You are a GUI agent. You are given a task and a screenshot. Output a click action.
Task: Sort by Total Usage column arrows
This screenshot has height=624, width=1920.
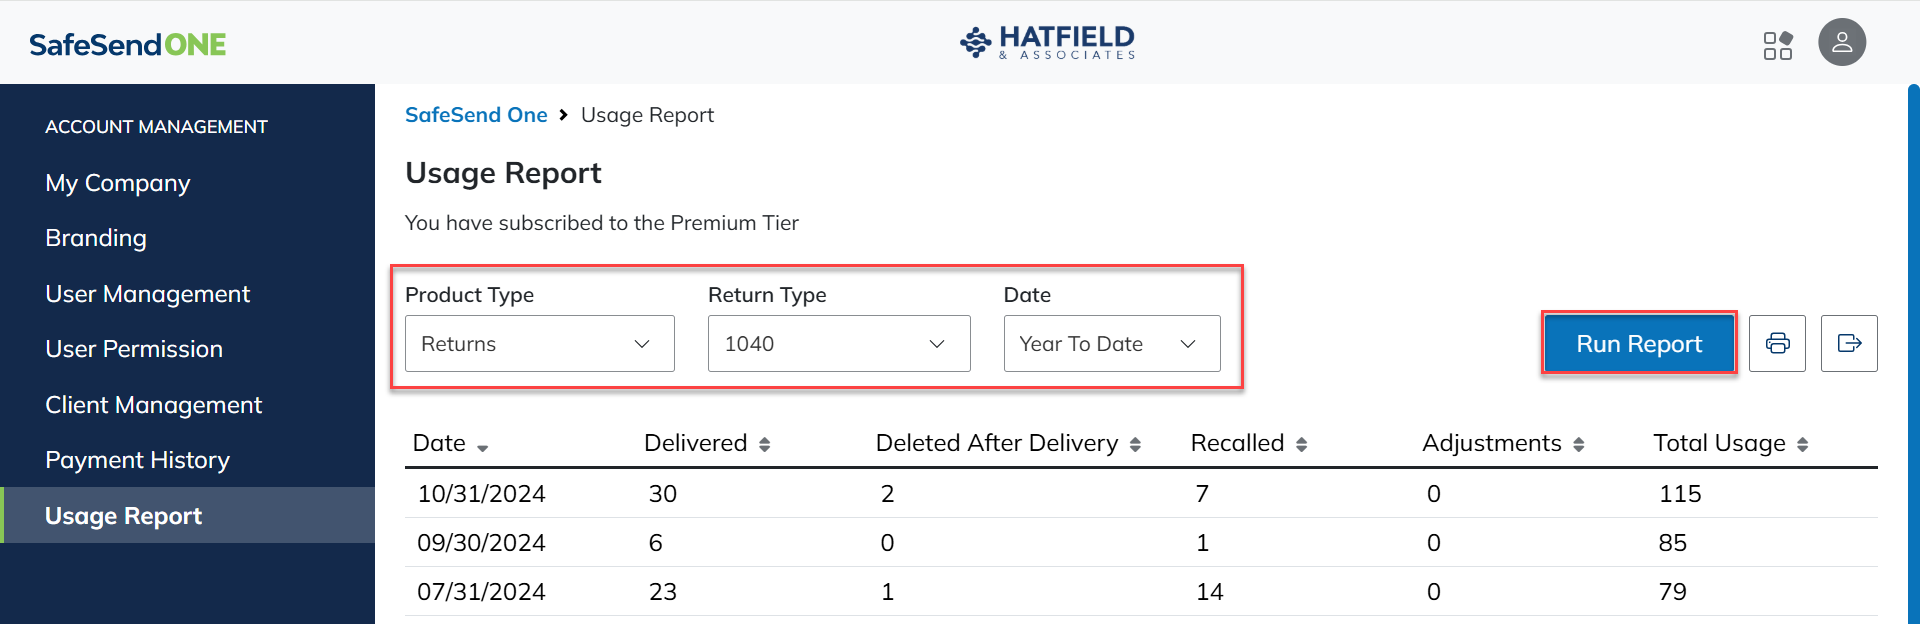tap(1802, 444)
